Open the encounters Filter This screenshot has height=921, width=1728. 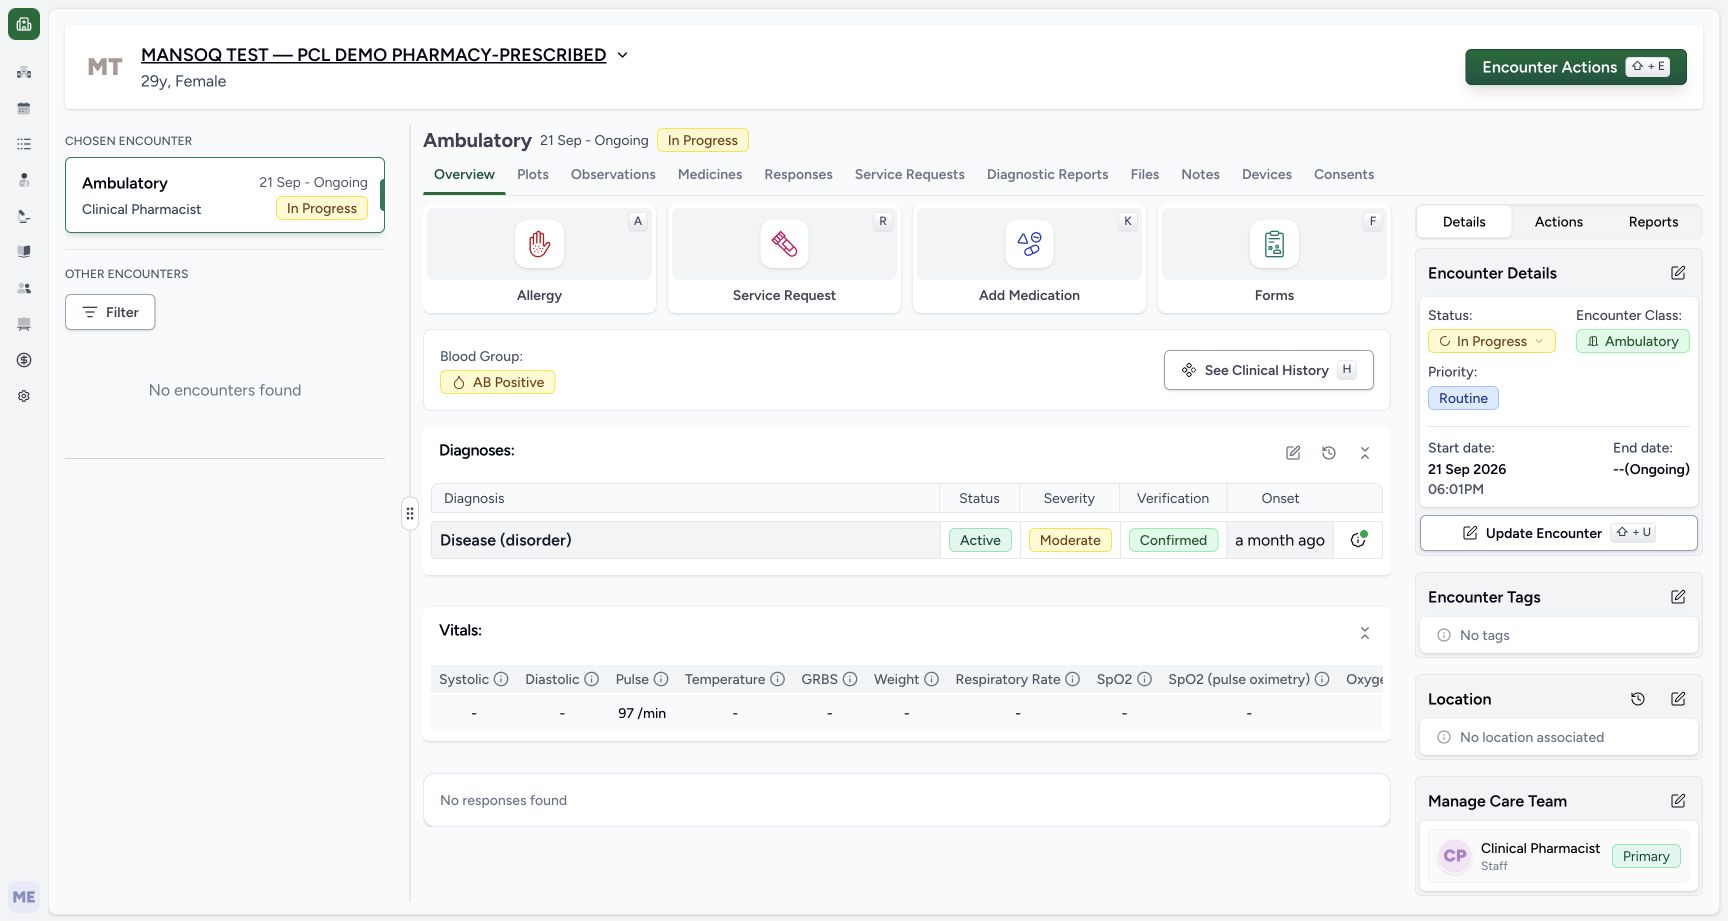pos(110,312)
